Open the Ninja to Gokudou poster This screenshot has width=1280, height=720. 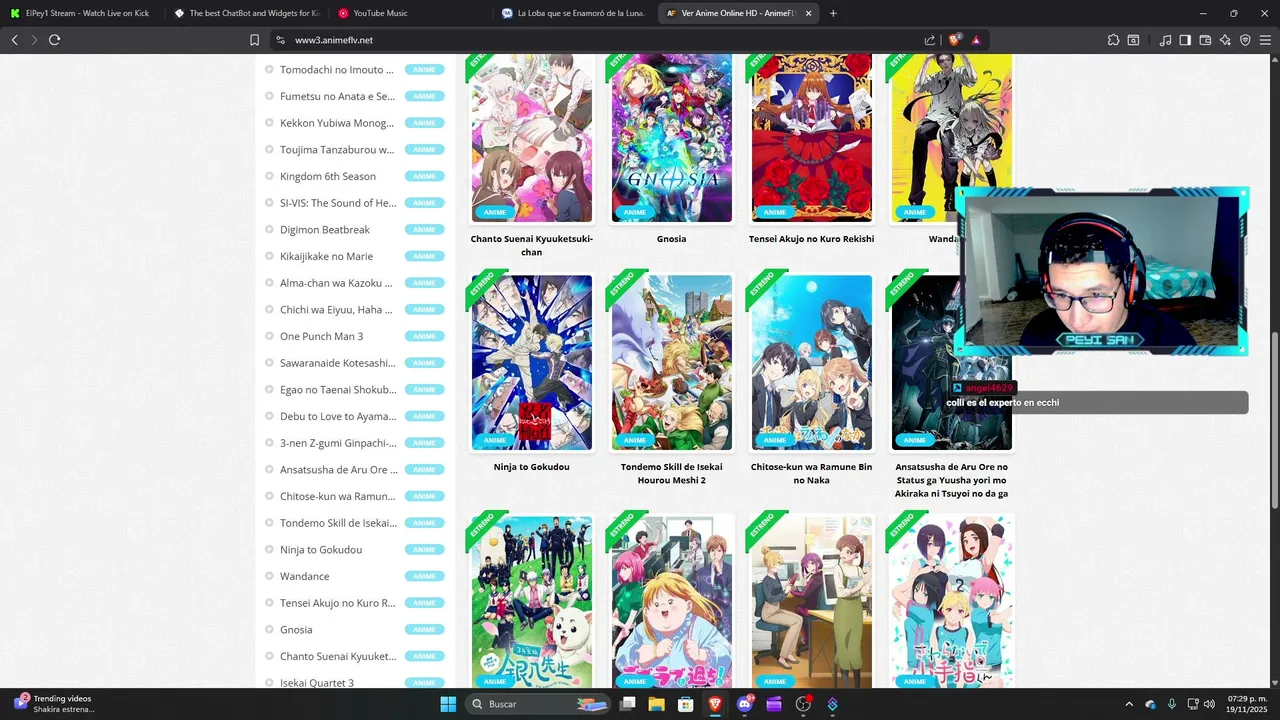pyautogui.click(x=532, y=363)
